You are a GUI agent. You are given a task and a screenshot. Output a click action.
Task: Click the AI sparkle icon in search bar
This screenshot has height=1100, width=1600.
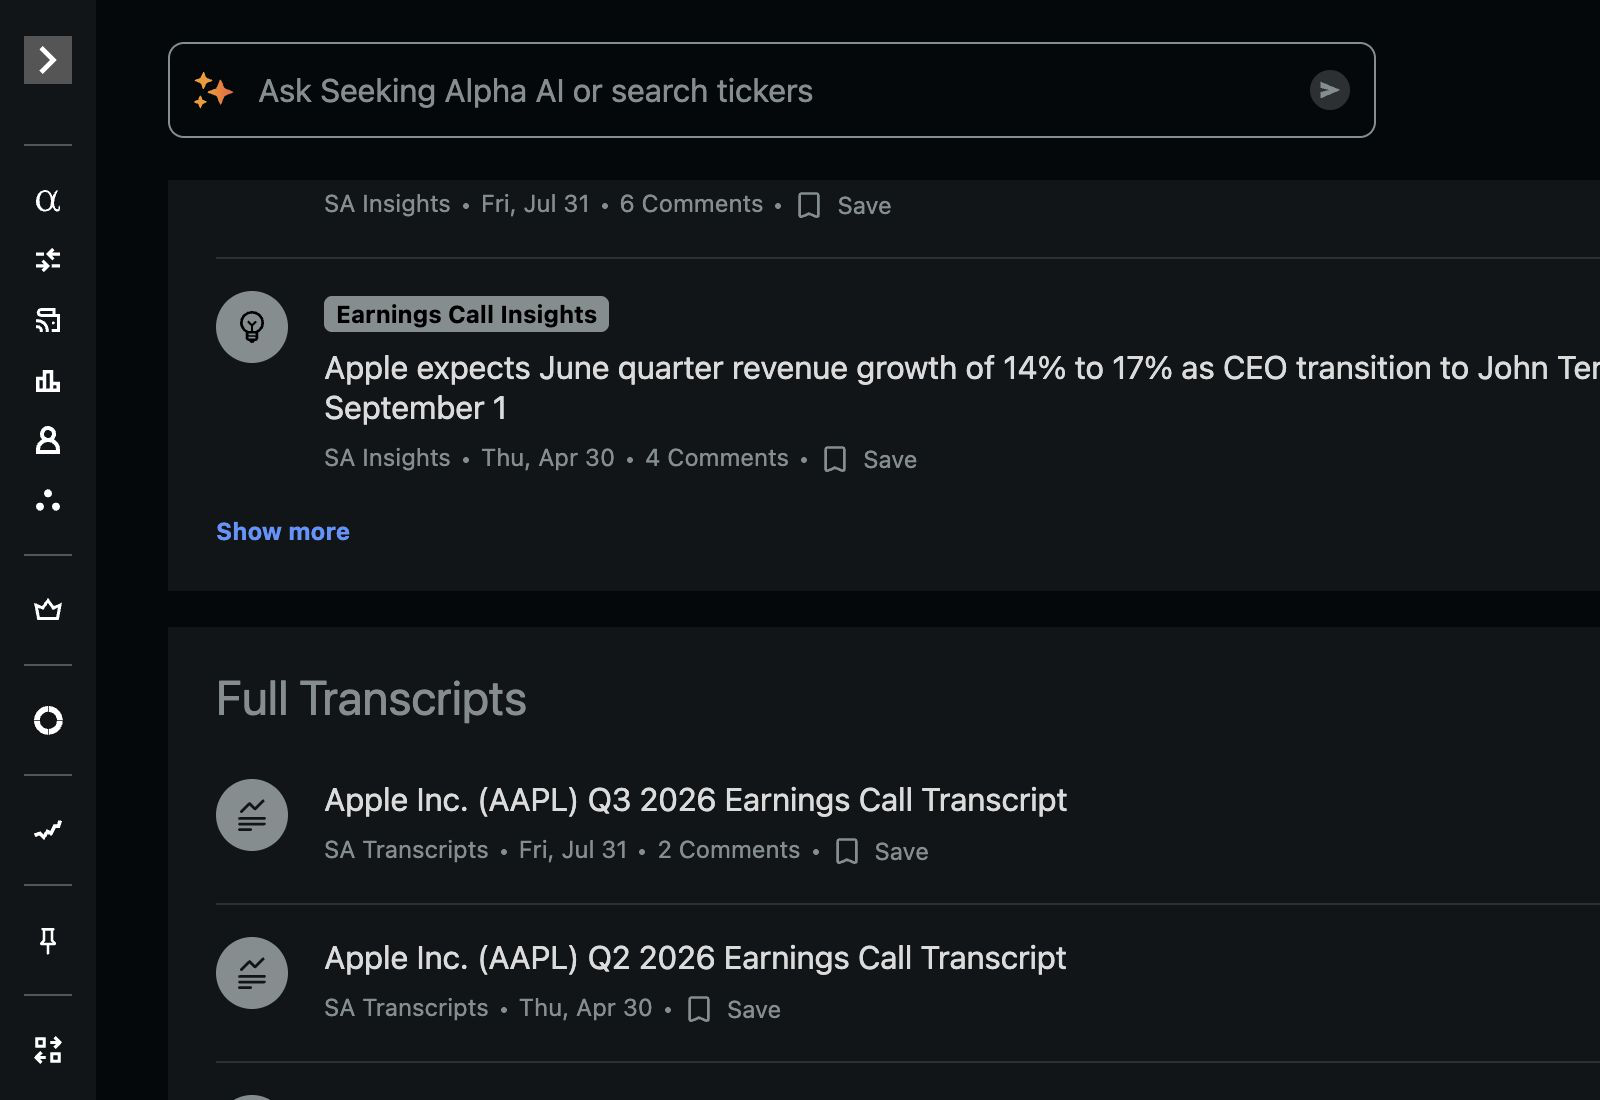213,90
